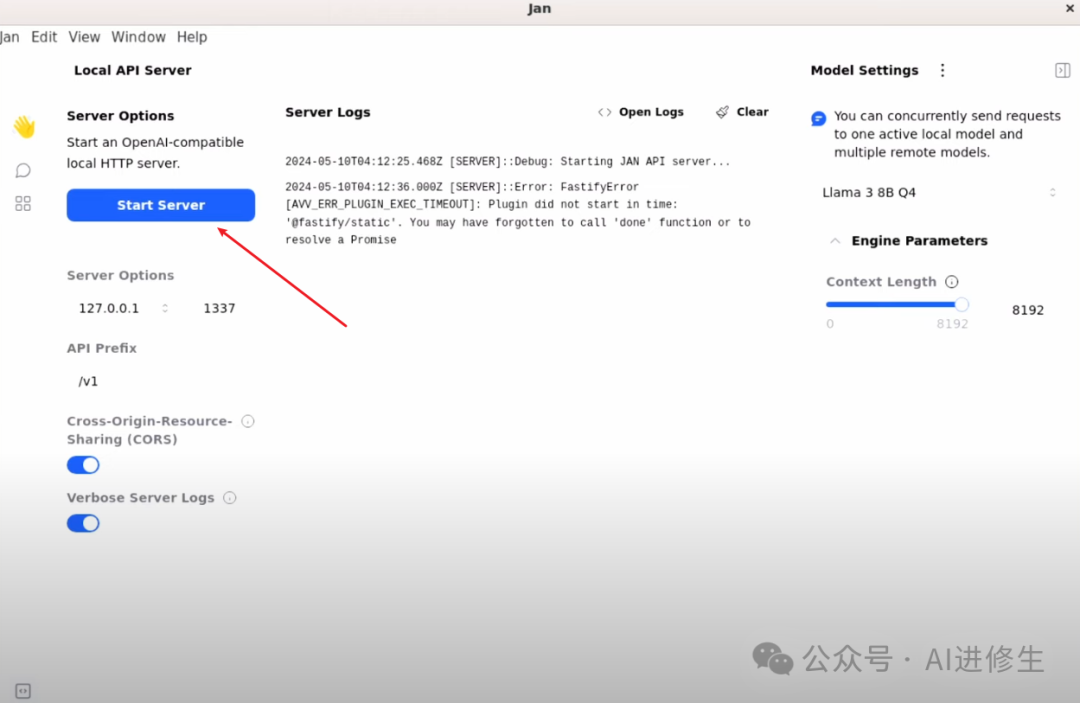
Task: Open the Llama 3 8B Q4 model selector
Action: tap(939, 192)
